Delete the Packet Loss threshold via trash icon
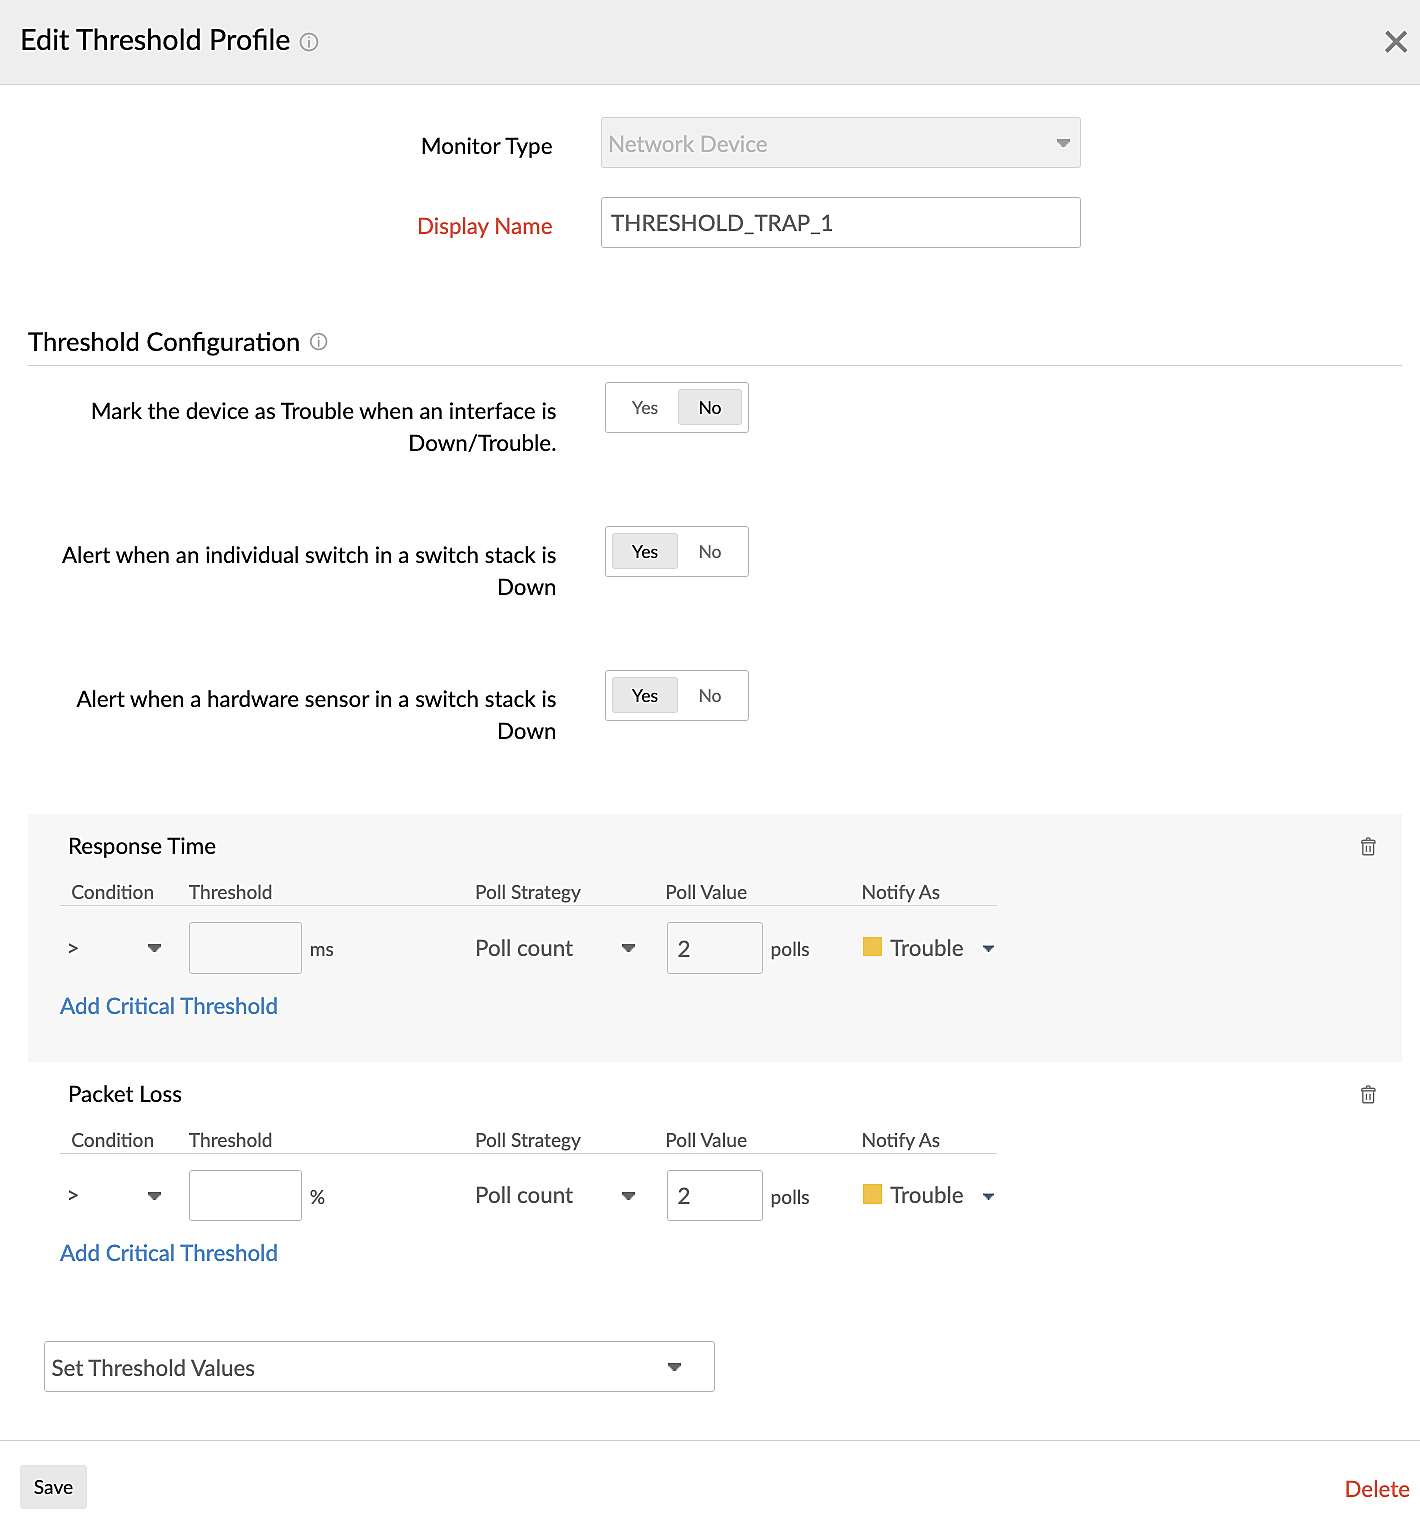The width and height of the screenshot is (1420, 1520). (x=1368, y=1095)
